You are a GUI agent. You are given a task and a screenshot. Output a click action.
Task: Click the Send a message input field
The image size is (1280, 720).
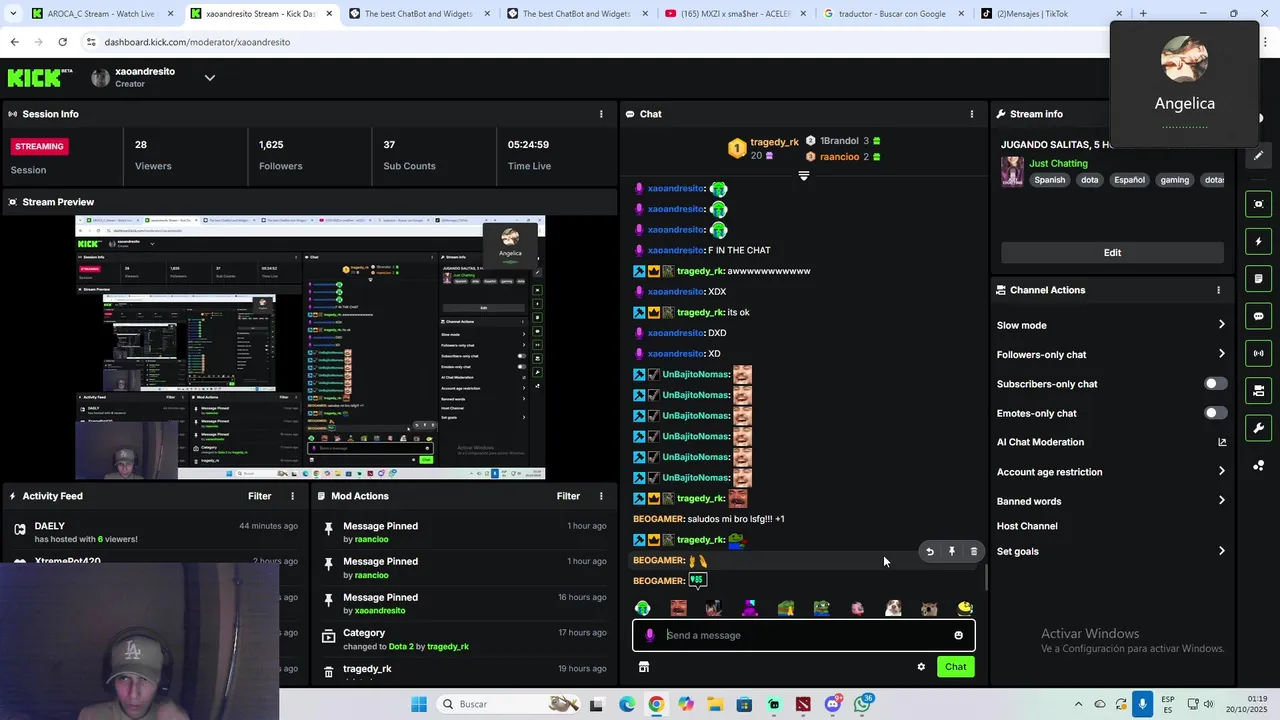(x=804, y=635)
